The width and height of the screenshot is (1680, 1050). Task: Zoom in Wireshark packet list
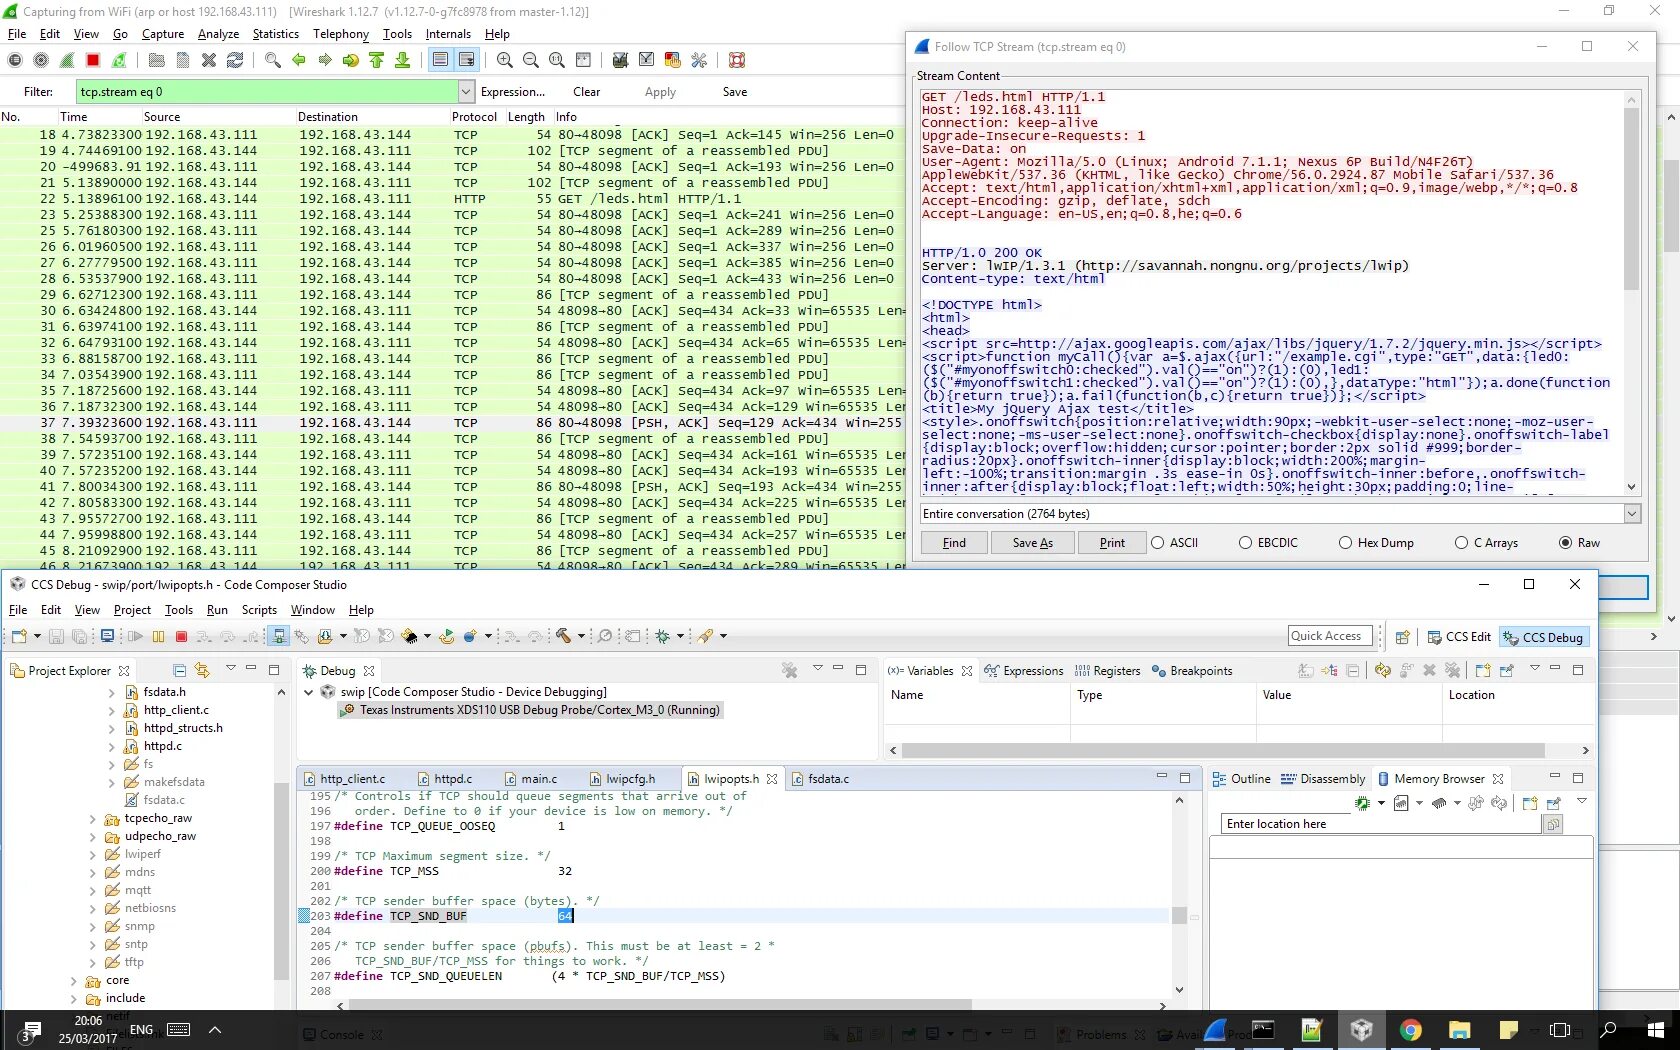tap(505, 60)
